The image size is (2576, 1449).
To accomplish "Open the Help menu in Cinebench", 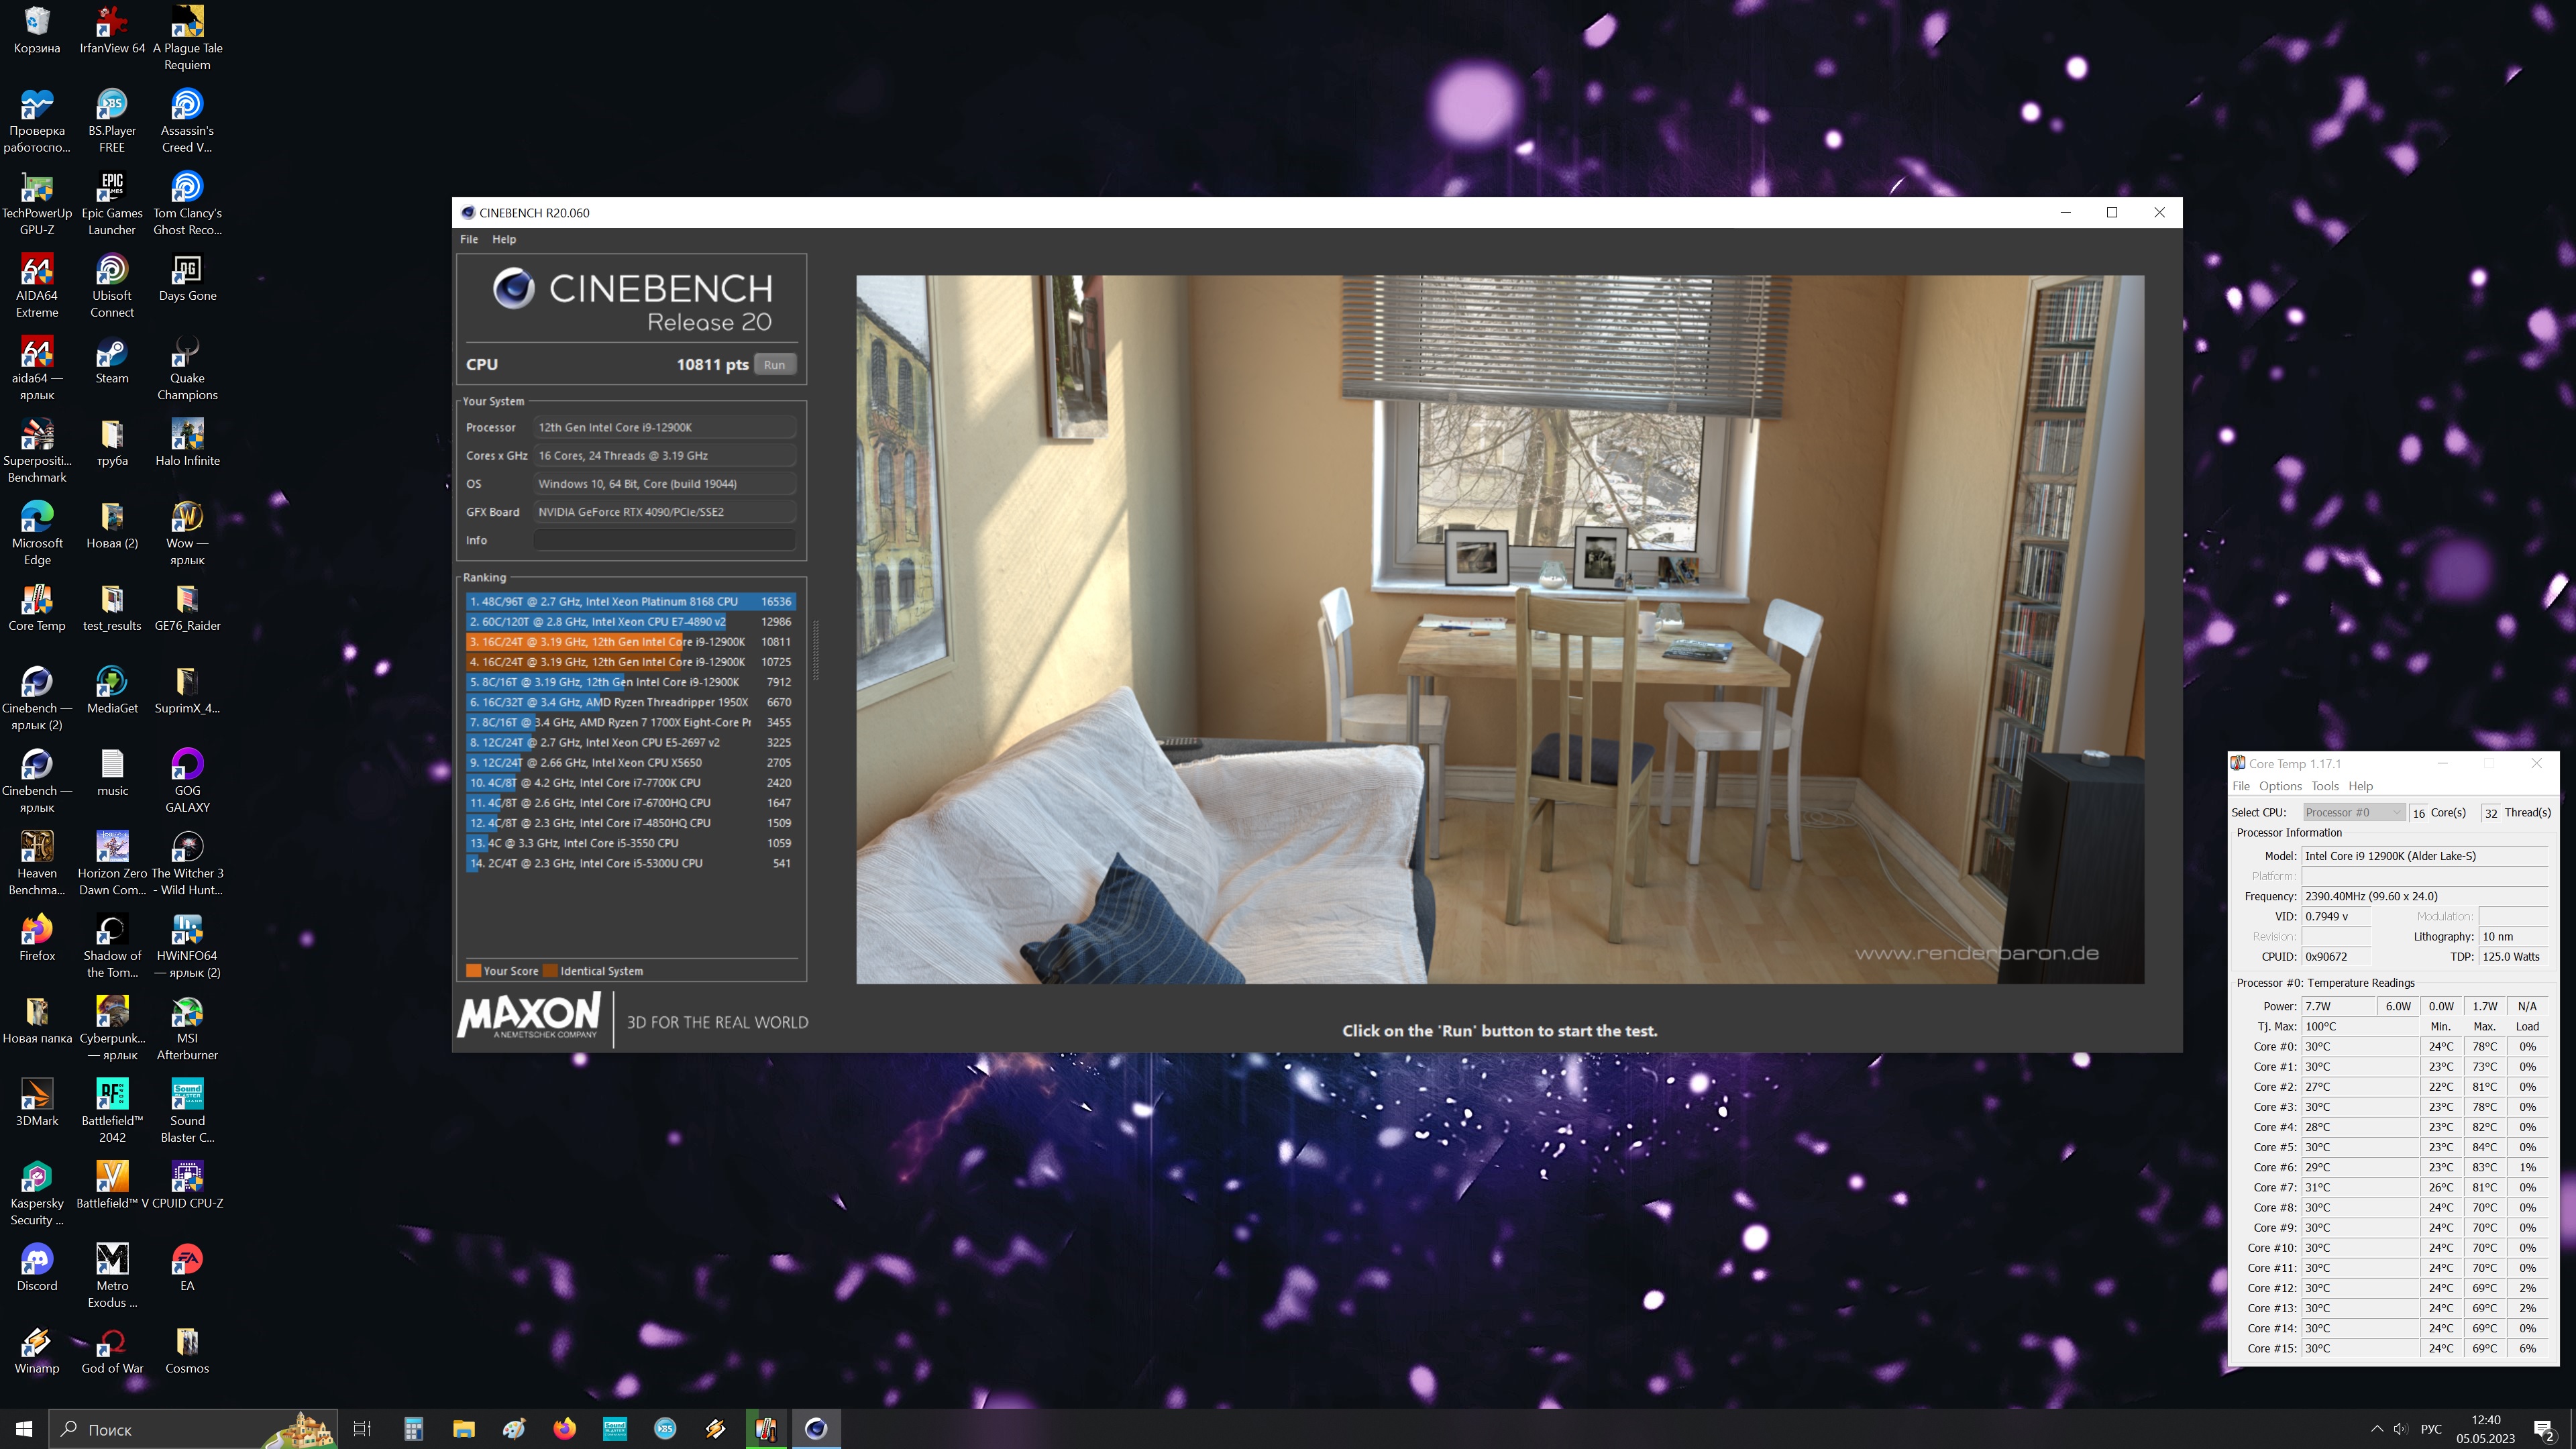I will (504, 239).
